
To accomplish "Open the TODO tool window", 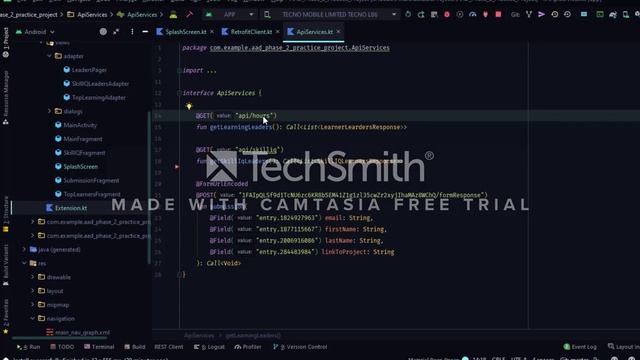I will [x=62, y=347].
